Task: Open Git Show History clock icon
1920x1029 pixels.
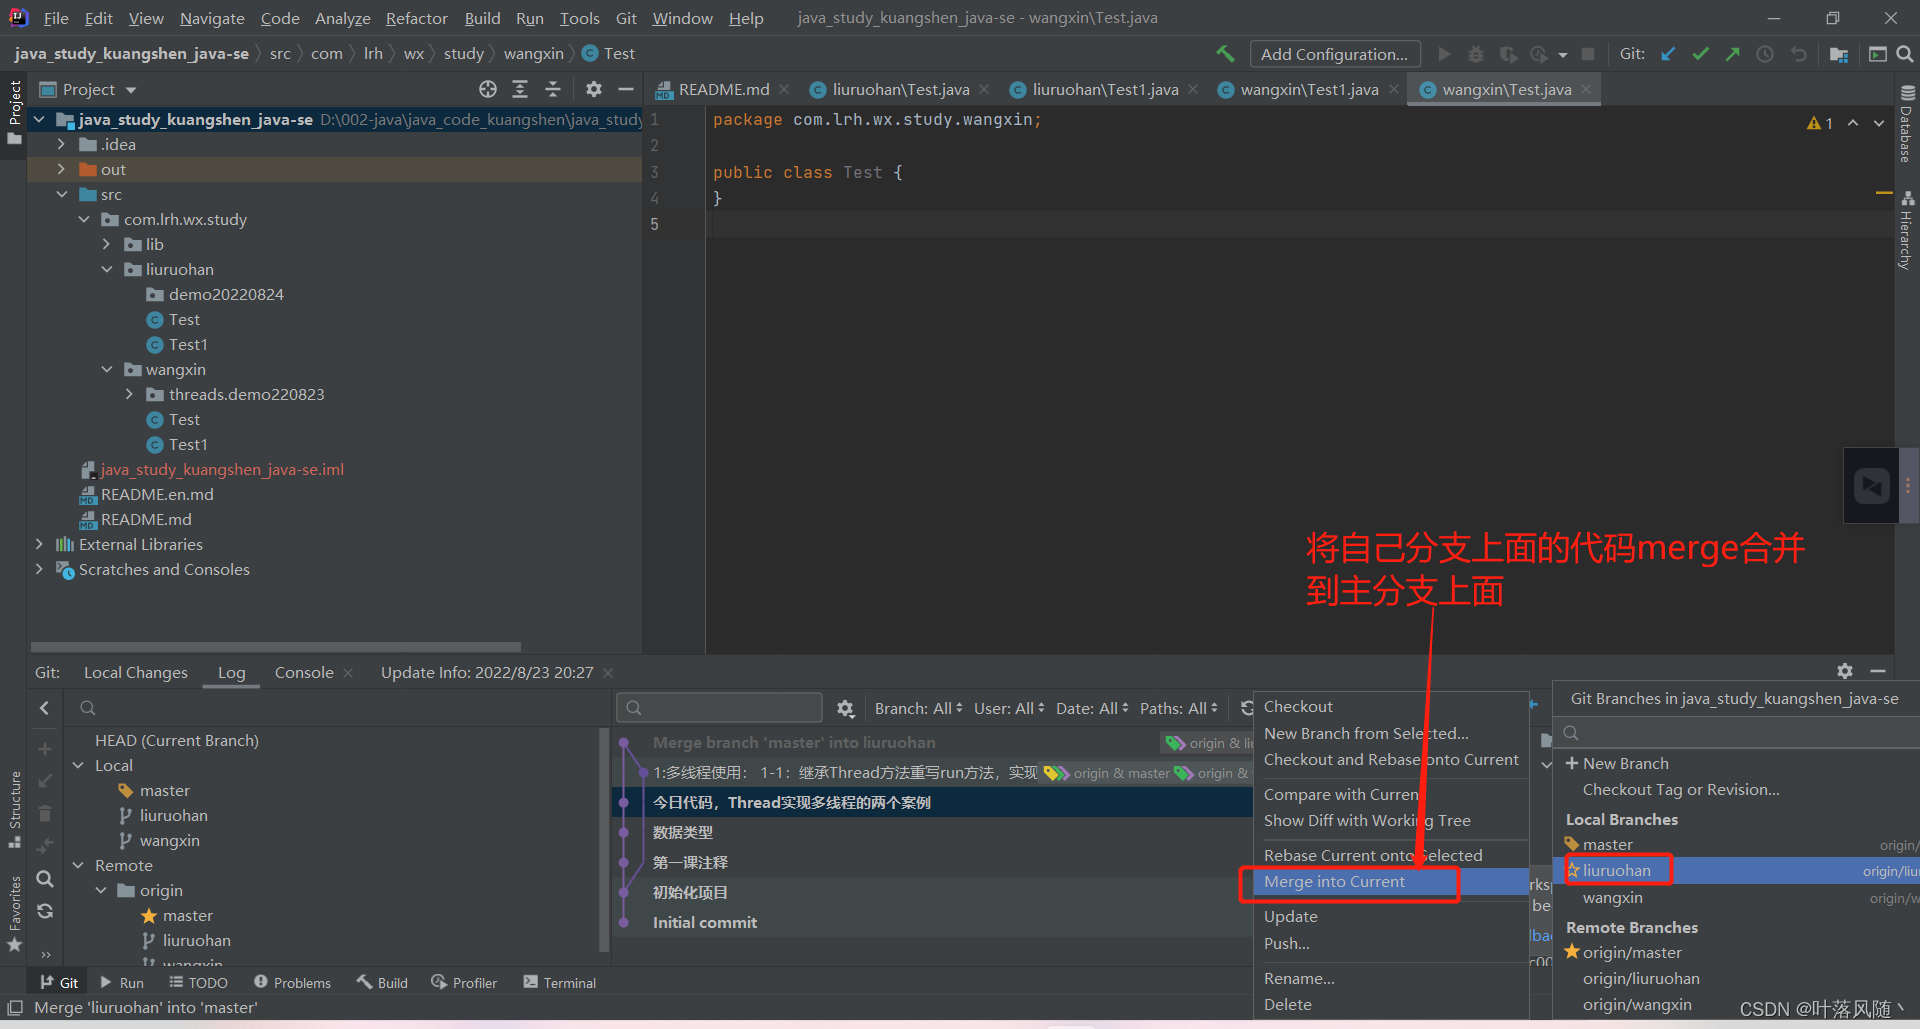Action: pos(1765,54)
